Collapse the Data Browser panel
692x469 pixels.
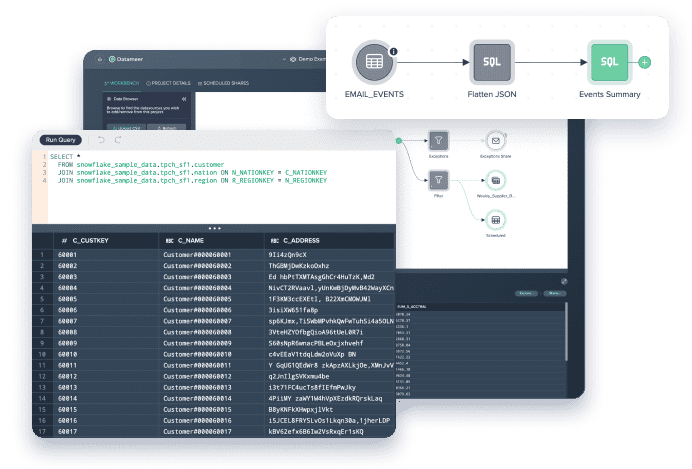pyautogui.click(x=184, y=99)
